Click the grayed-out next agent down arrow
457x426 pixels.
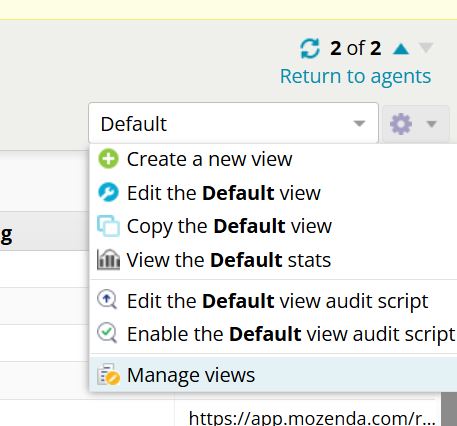click(x=426, y=48)
